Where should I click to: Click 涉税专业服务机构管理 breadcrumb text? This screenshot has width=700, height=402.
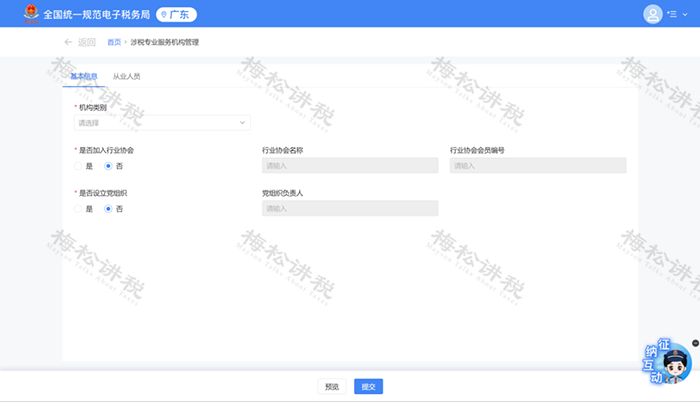(x=164, y=42)
